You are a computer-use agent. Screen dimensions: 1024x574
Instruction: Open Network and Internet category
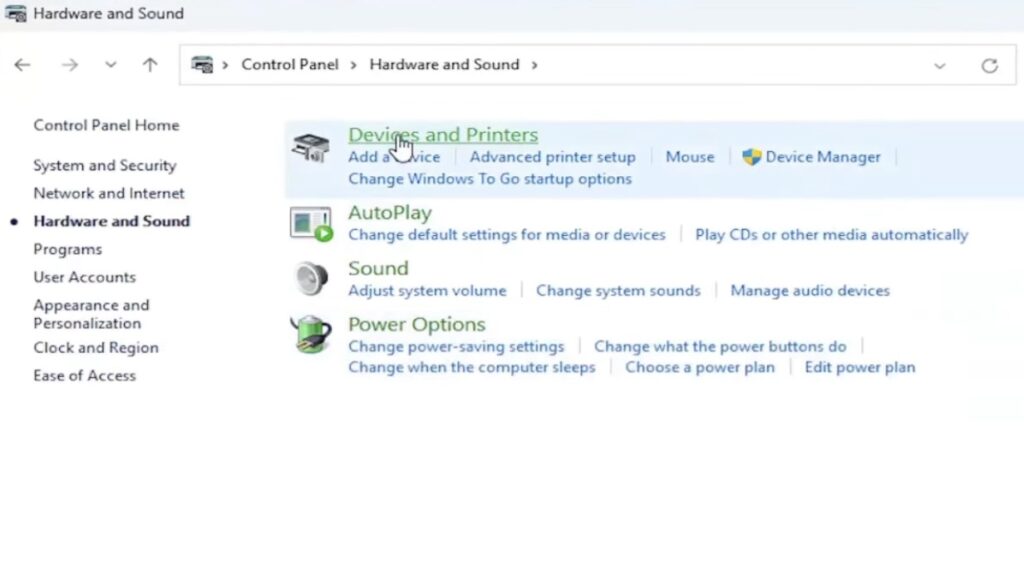point(109,193)
